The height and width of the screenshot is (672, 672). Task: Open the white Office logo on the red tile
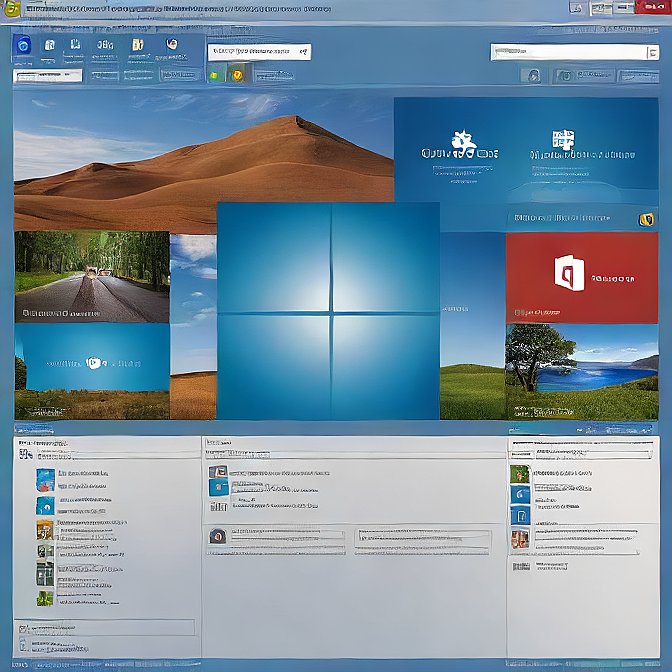coord(569,273)
